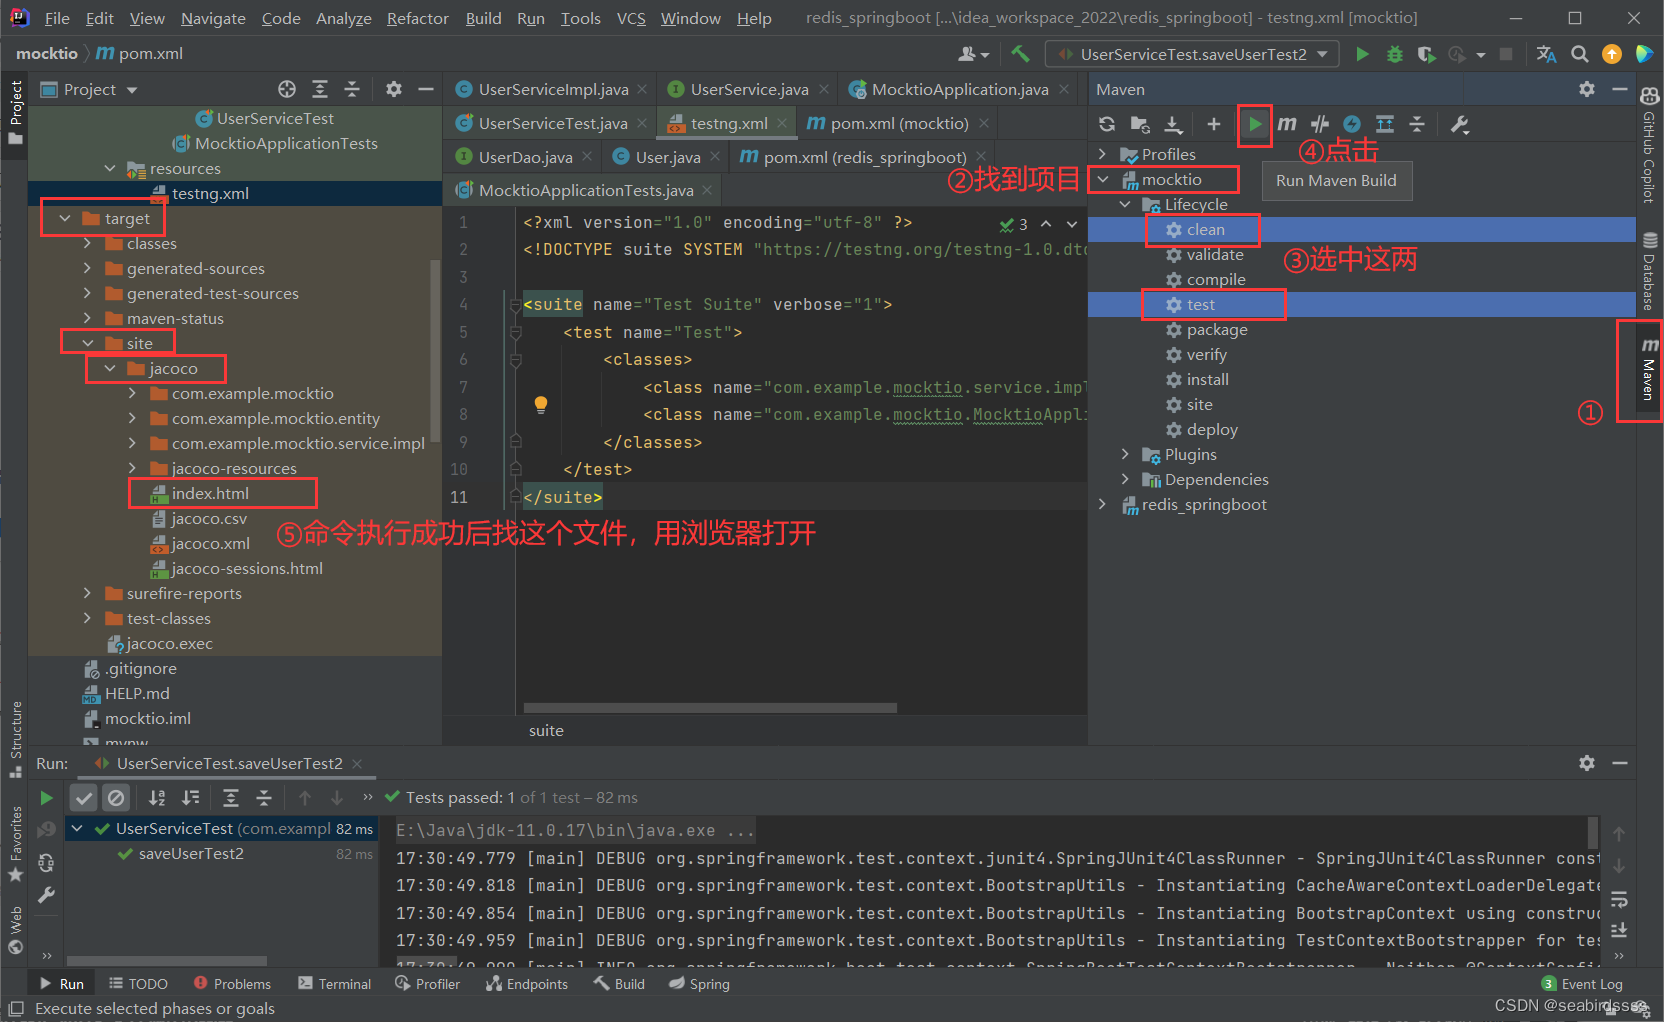
Task: Open Project panel gear options
Action: (x=394, y=89)
